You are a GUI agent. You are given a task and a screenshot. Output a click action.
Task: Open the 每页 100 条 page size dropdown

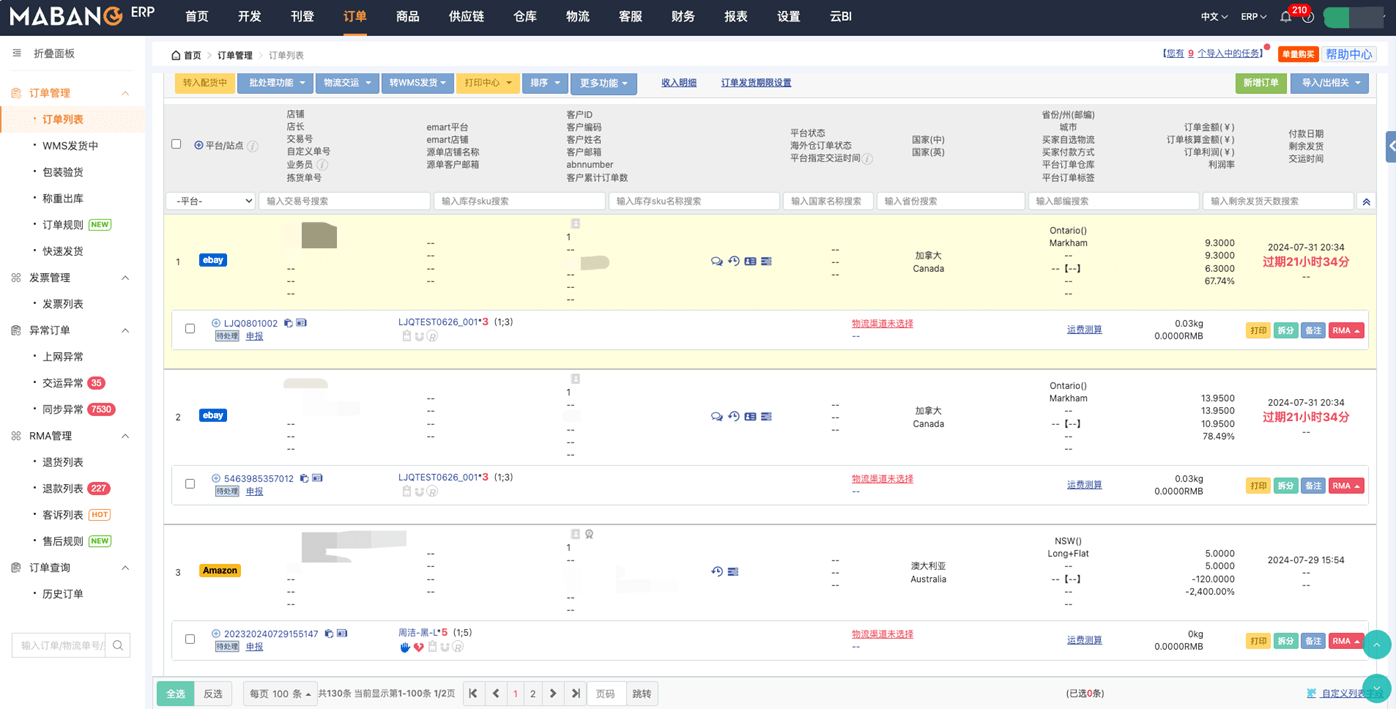(280, 694)
